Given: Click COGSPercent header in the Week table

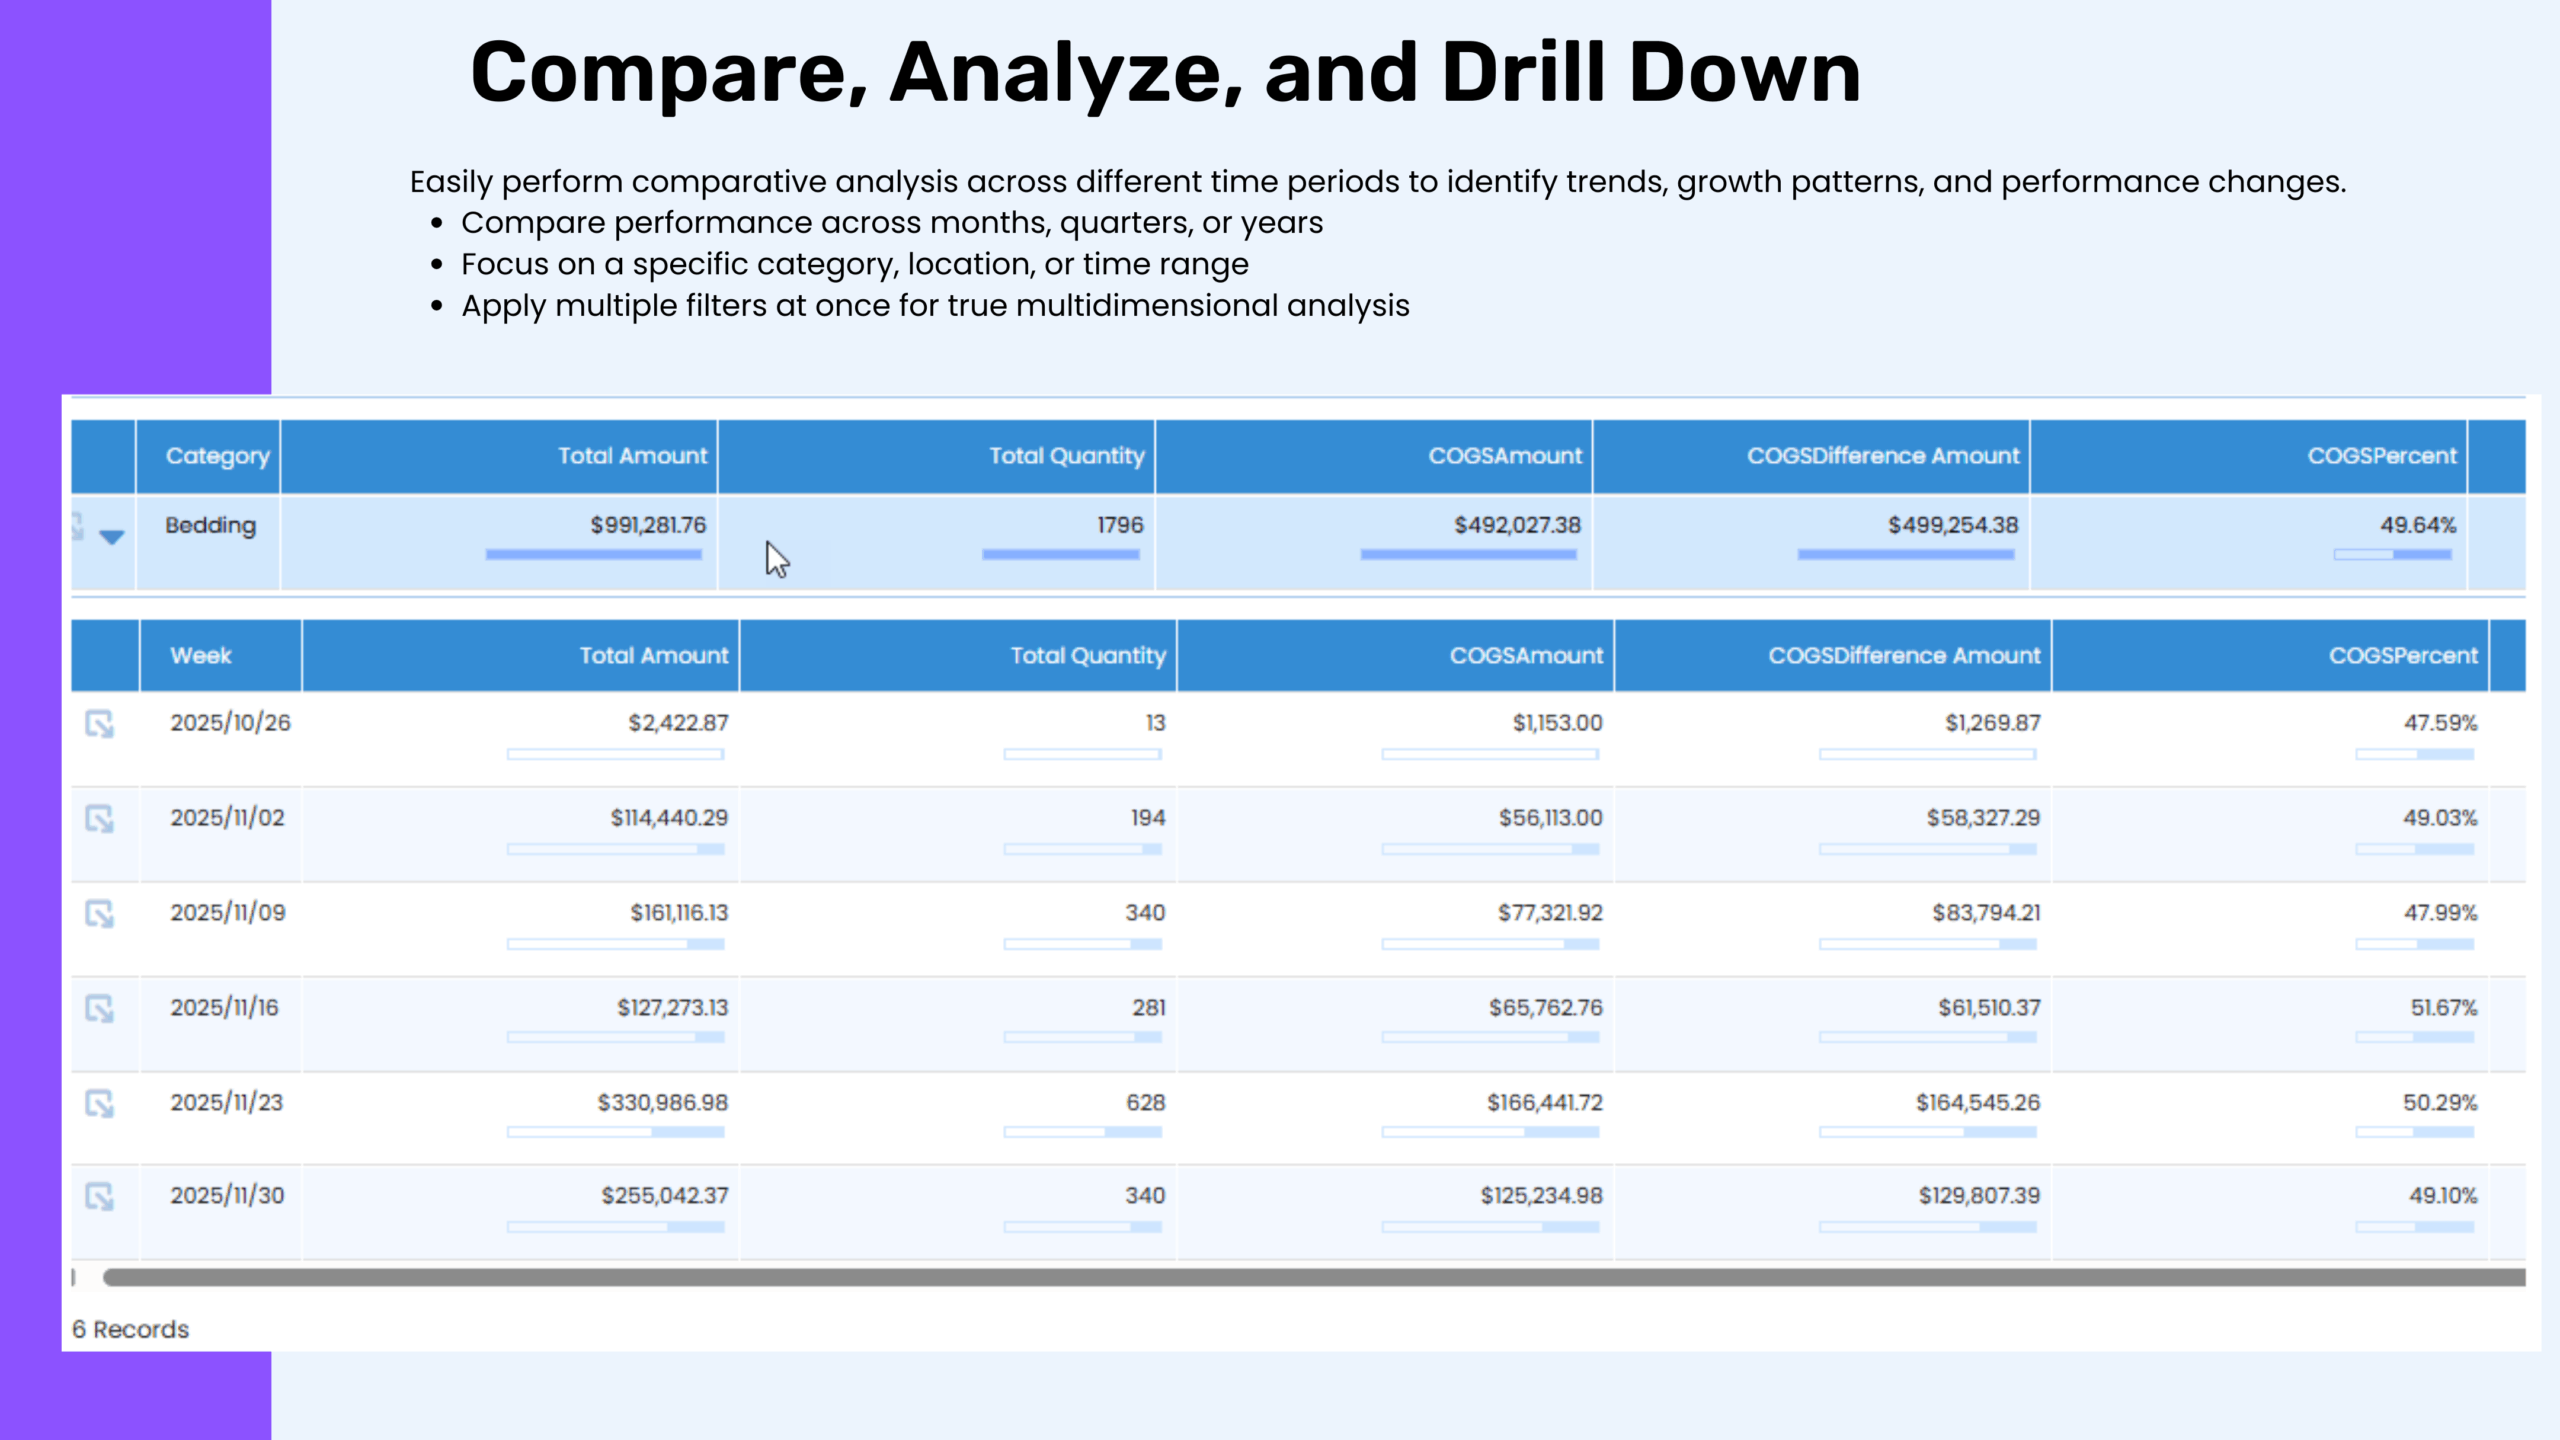Looking at the screenshot, I should coord(2402,656).
